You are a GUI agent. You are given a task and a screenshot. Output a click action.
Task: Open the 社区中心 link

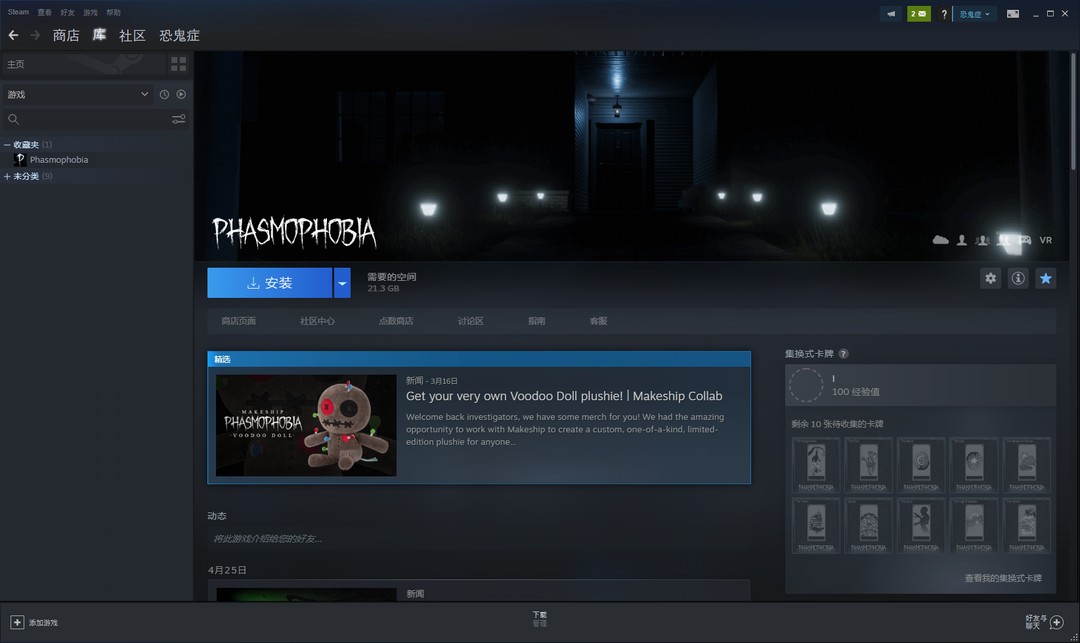(317, 321)
